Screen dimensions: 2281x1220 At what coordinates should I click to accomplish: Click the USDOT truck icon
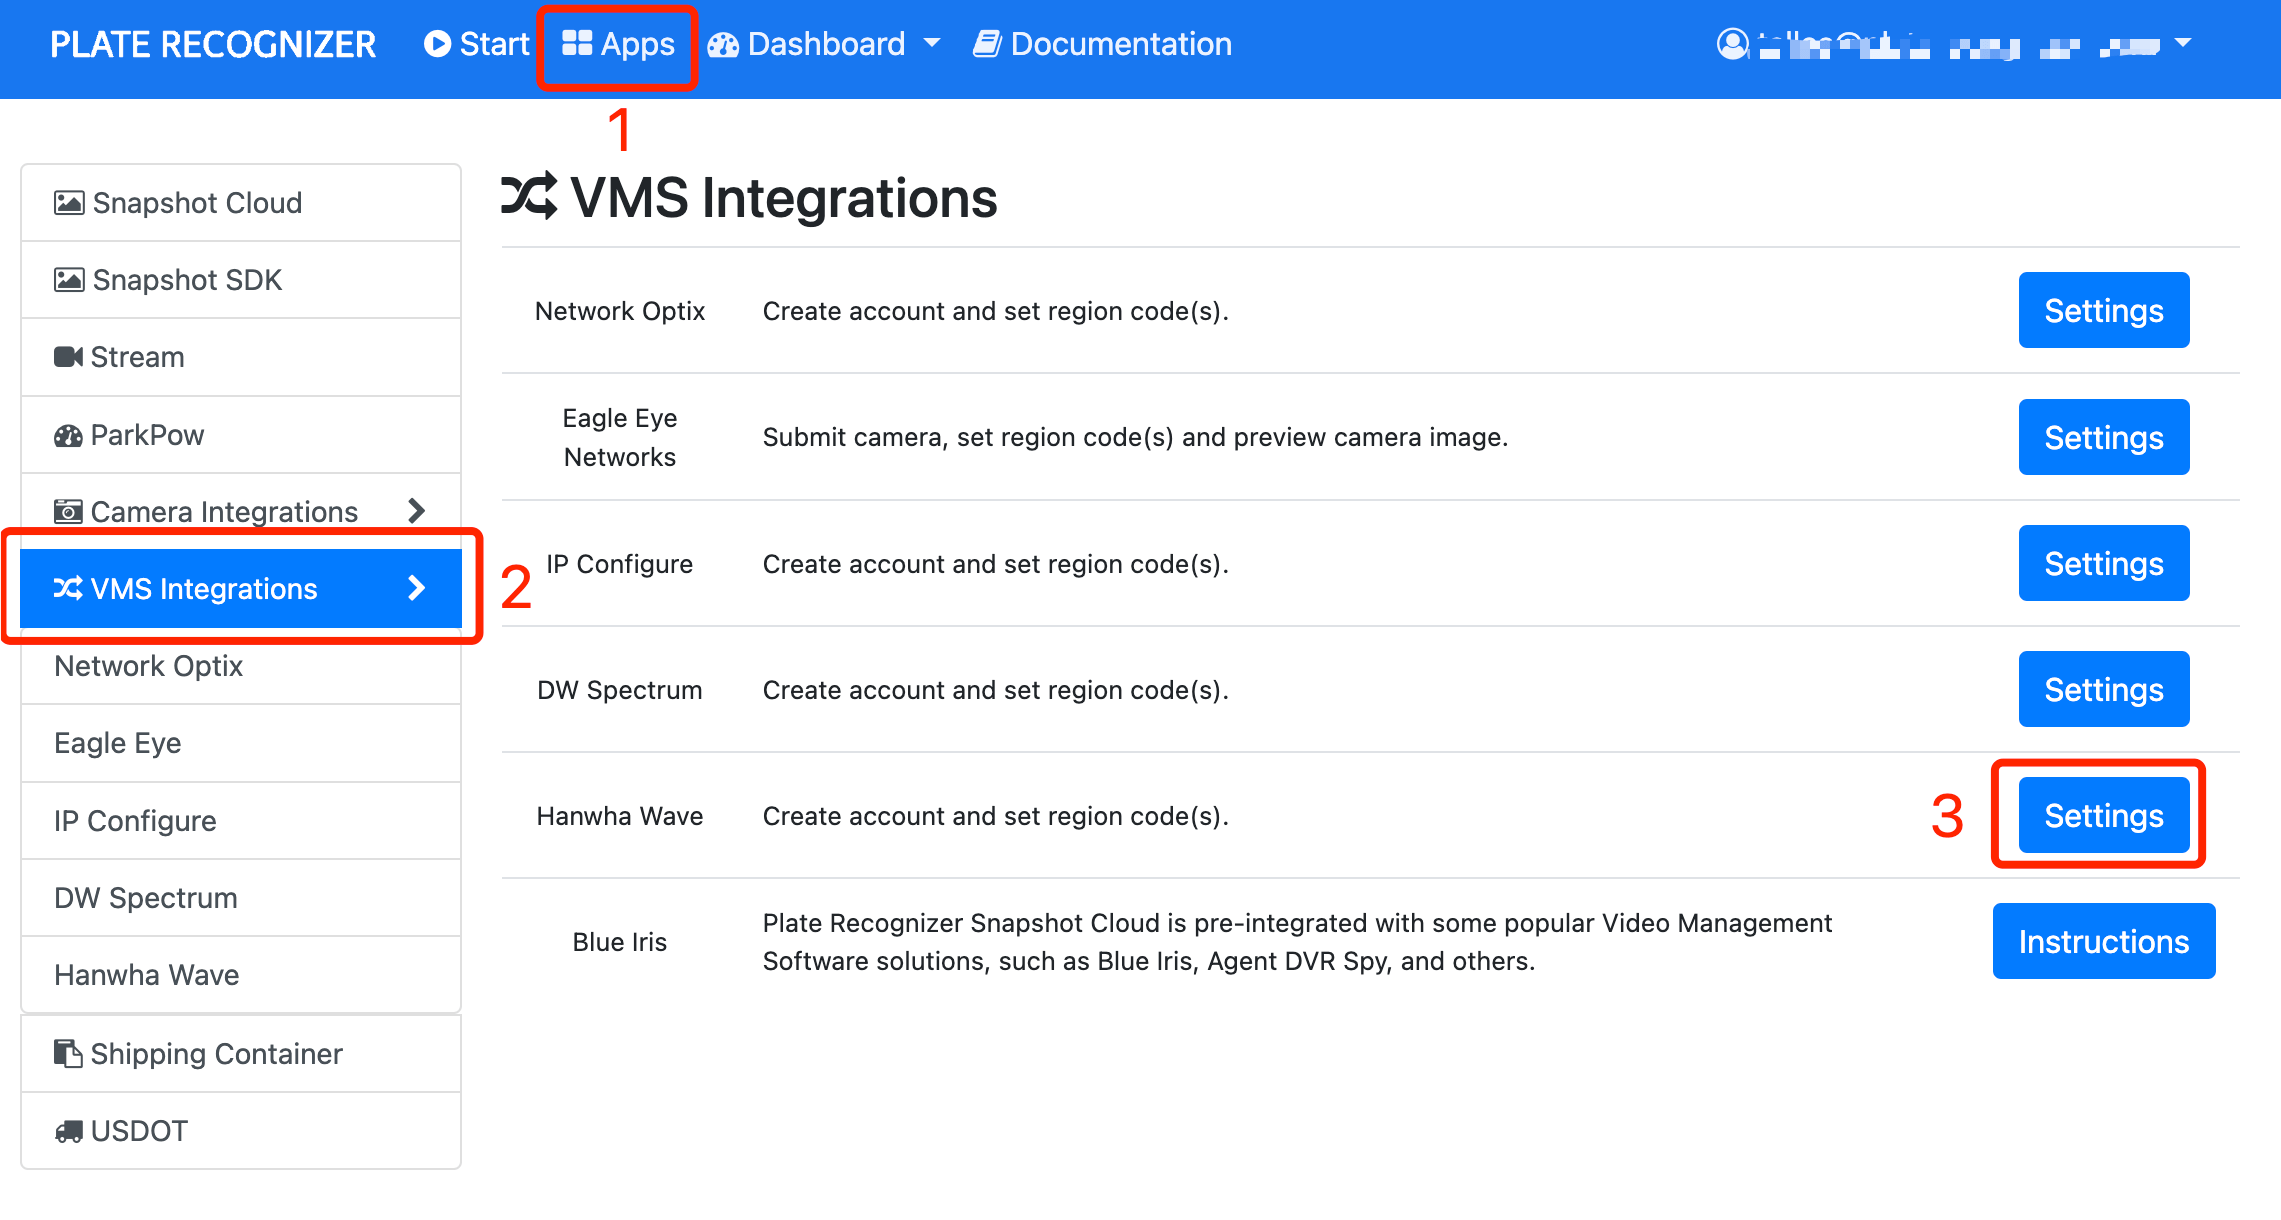(x=68, y=1131)
